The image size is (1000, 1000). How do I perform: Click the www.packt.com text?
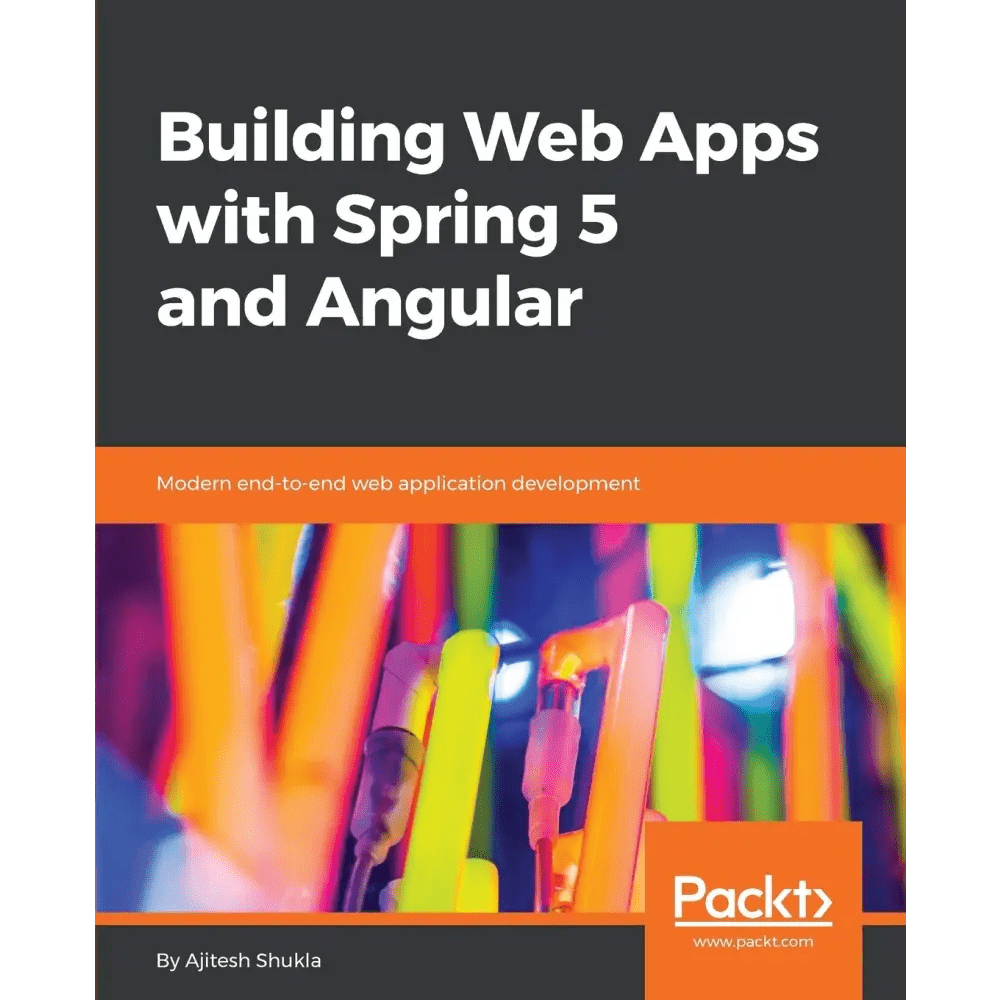(753, 942)
